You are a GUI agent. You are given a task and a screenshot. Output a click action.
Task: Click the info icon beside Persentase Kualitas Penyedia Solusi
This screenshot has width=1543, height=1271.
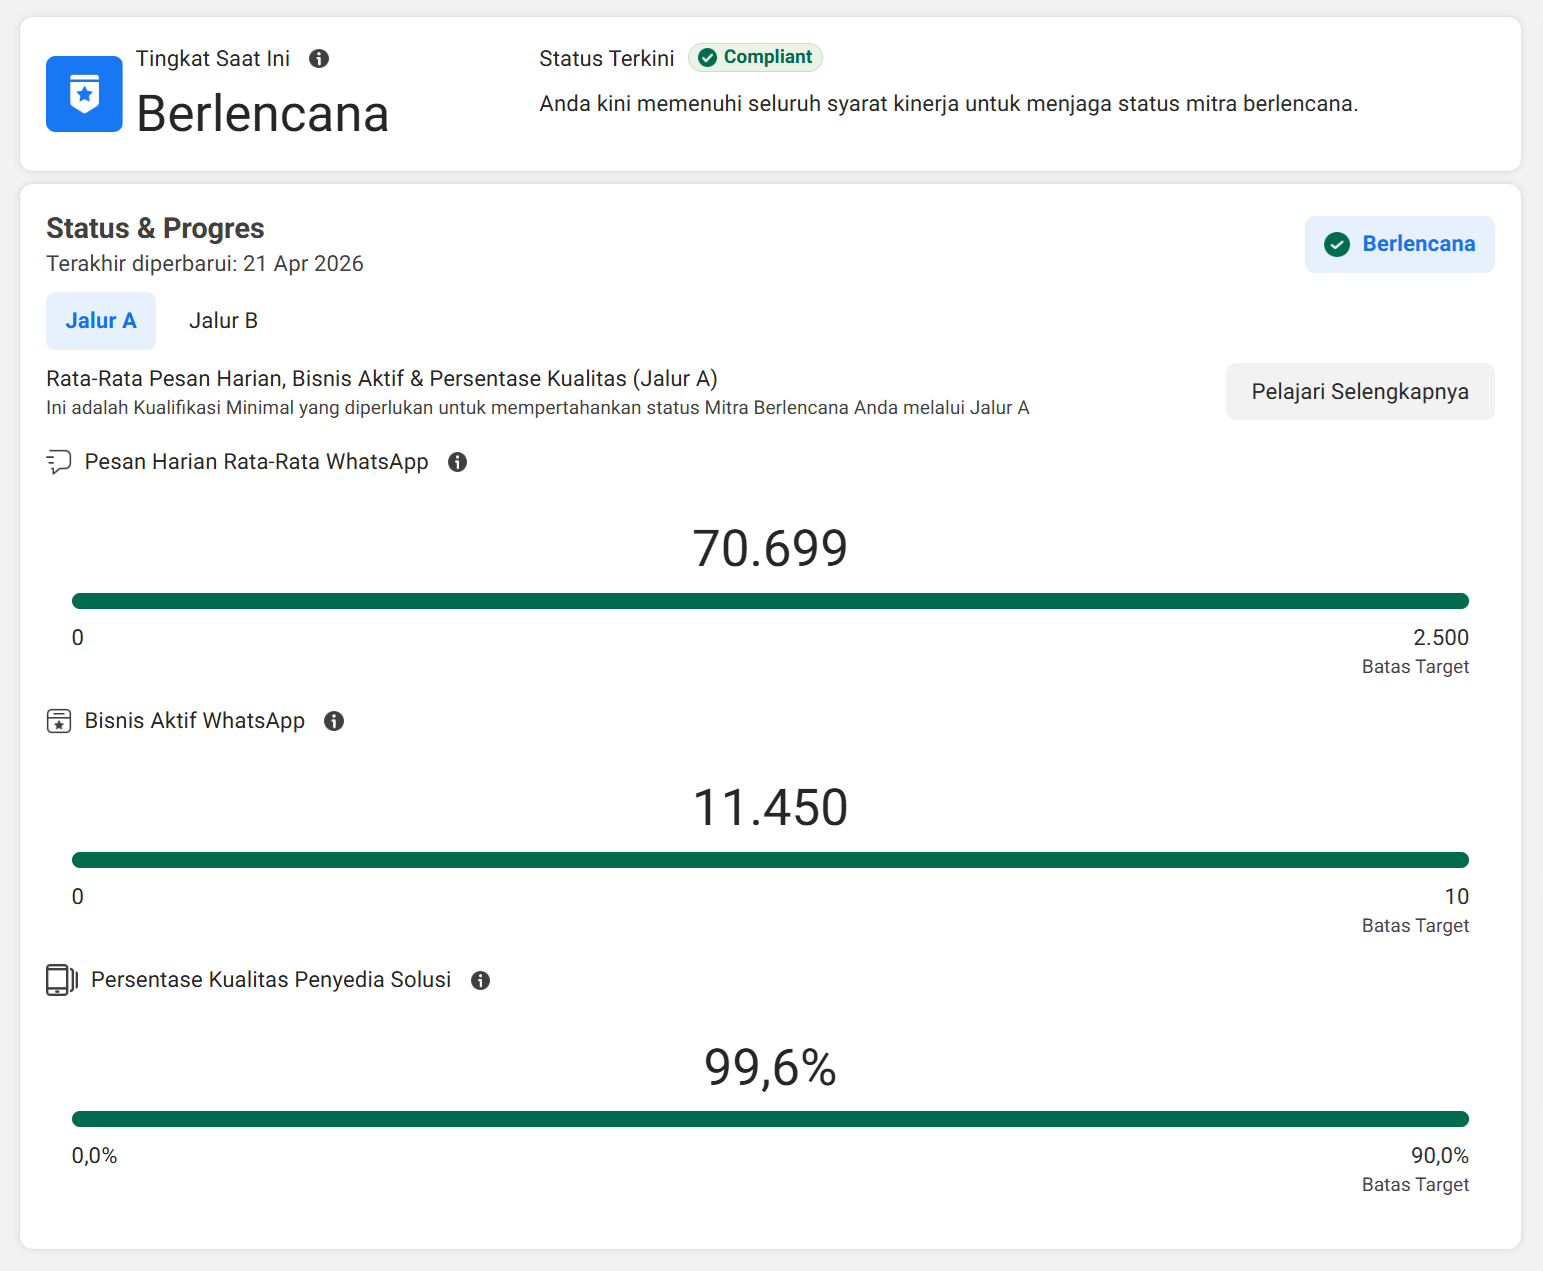click(x=479, y=980)
